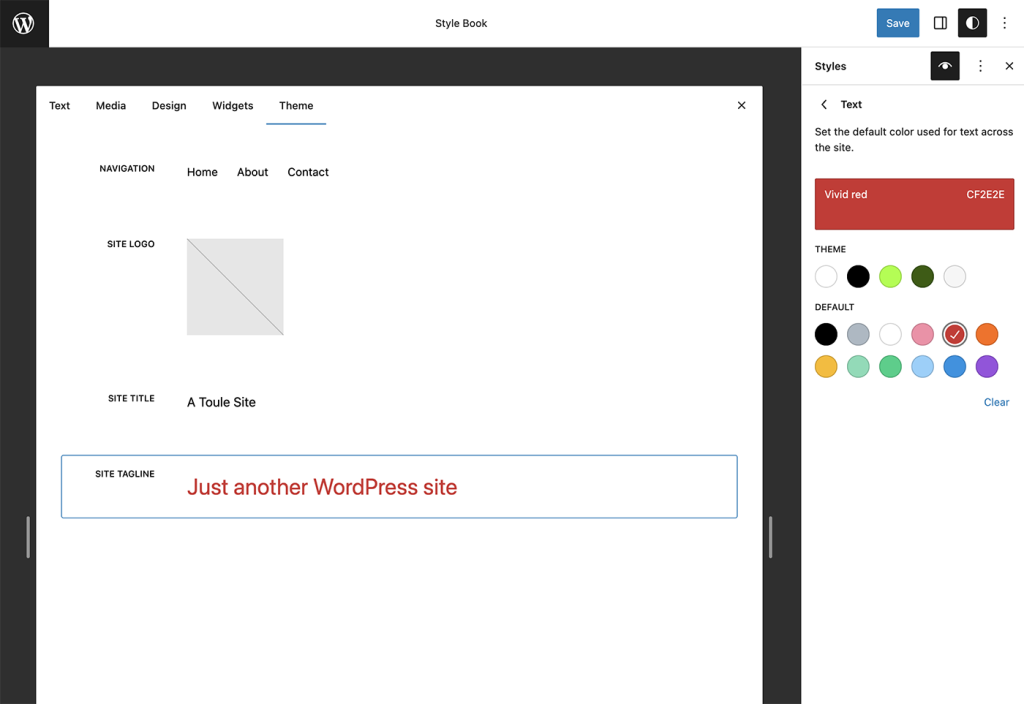Toggle the settings sidebar panel icon
This screenshot has height=704, width=1024.
(939, 23)
